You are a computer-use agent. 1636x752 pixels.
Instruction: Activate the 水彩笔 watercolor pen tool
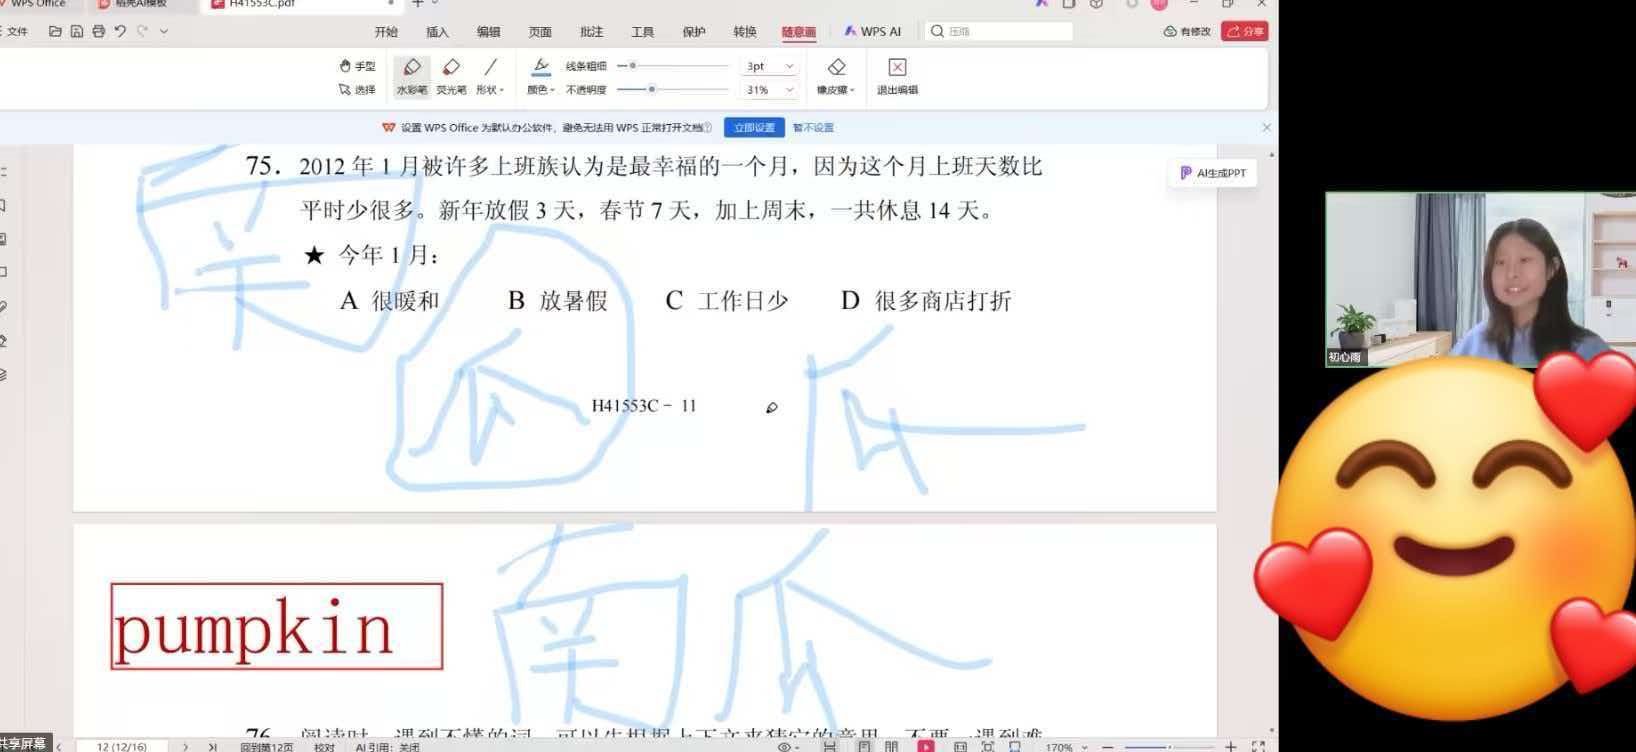click(x=411, y=76)
